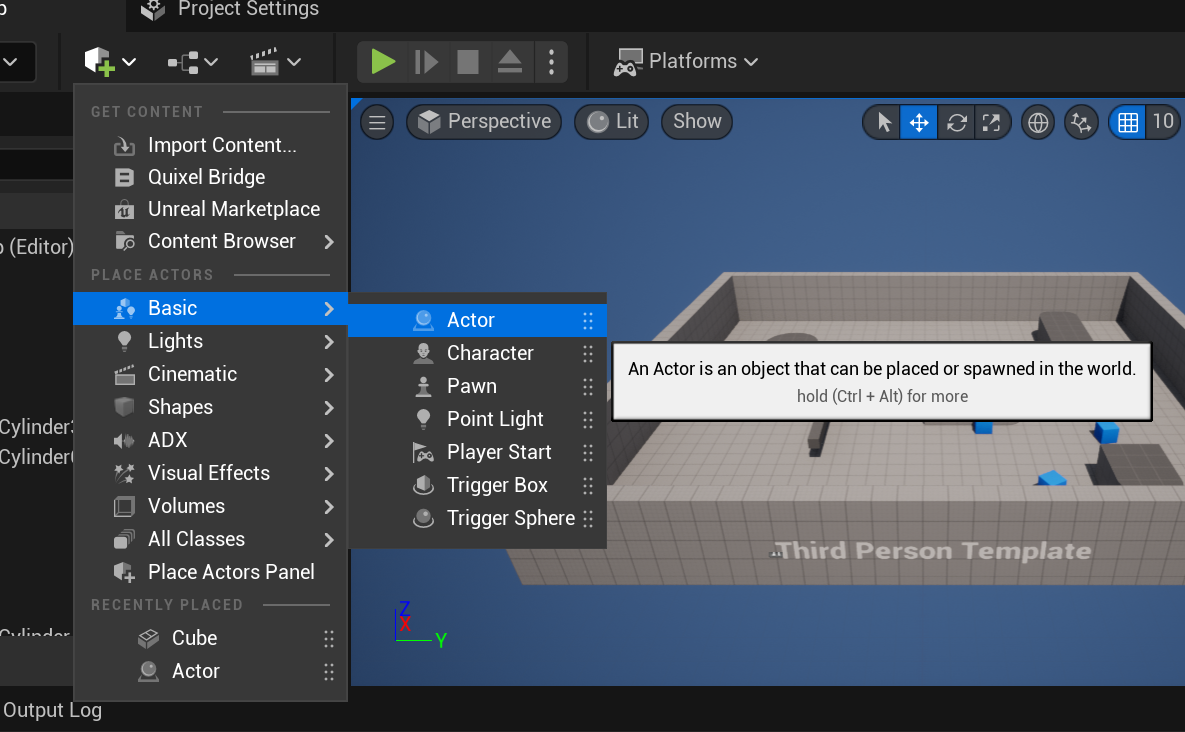
Task: Place the recently used Actor at the bottom
Action: pos(210,672)
